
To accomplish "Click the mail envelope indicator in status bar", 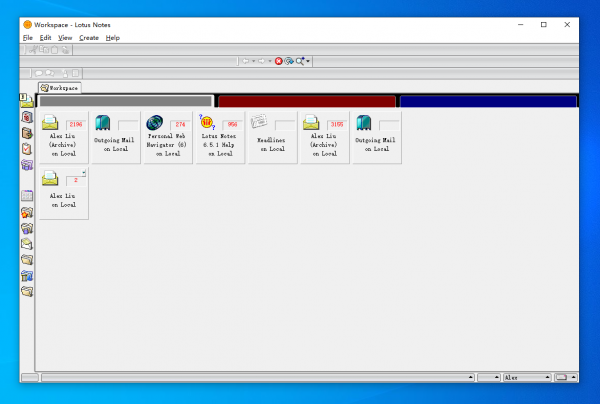I will pos(561,378).
